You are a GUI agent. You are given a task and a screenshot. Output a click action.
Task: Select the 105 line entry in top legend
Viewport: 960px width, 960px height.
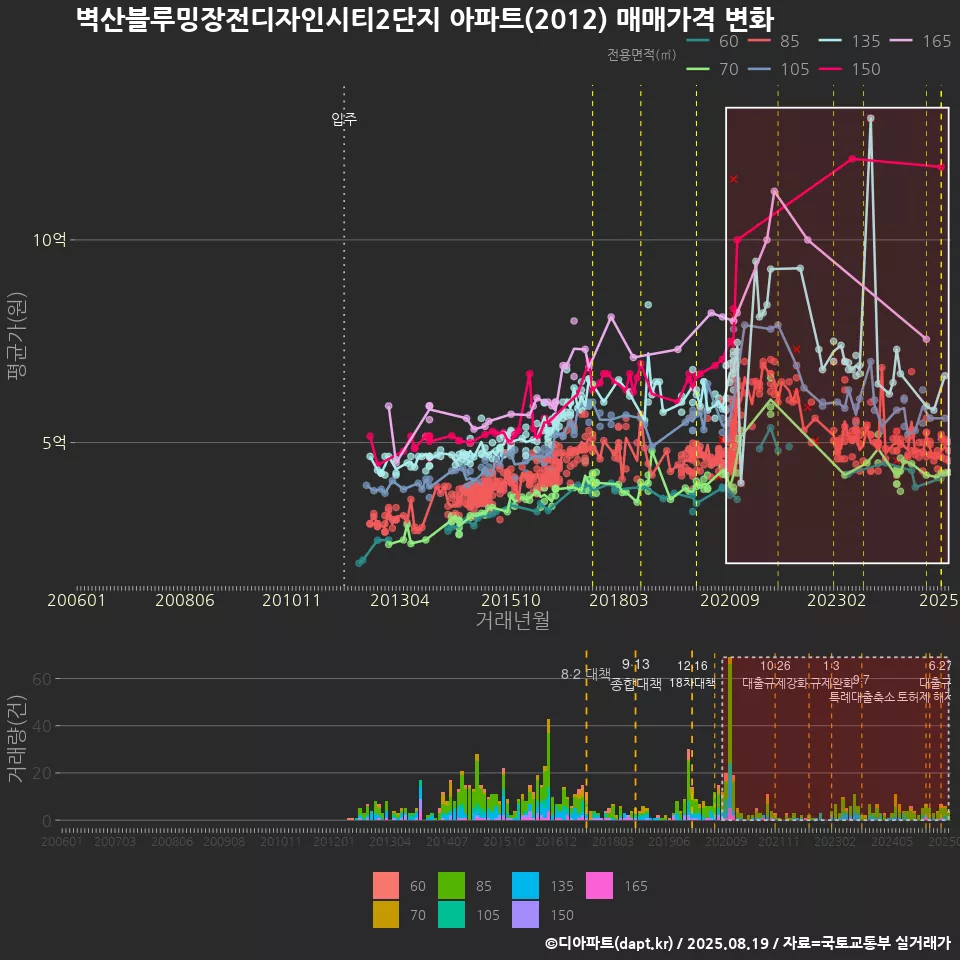tap(779, 69)
